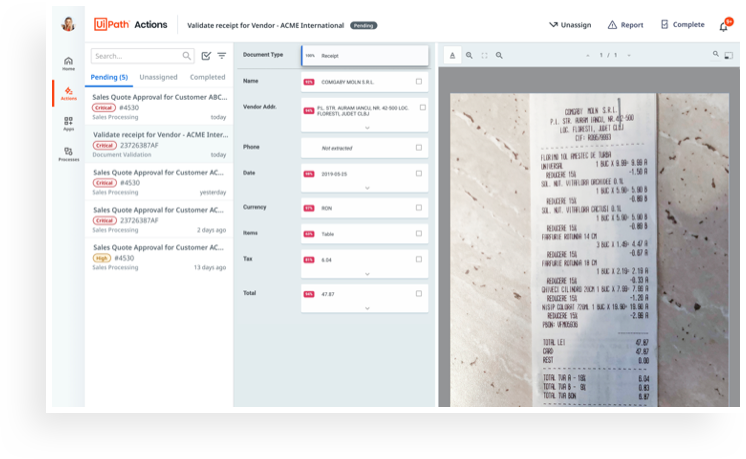746x459 pixels.
Task: Click the Complete button
Action: pyautogui.click(x=683, y=24)
